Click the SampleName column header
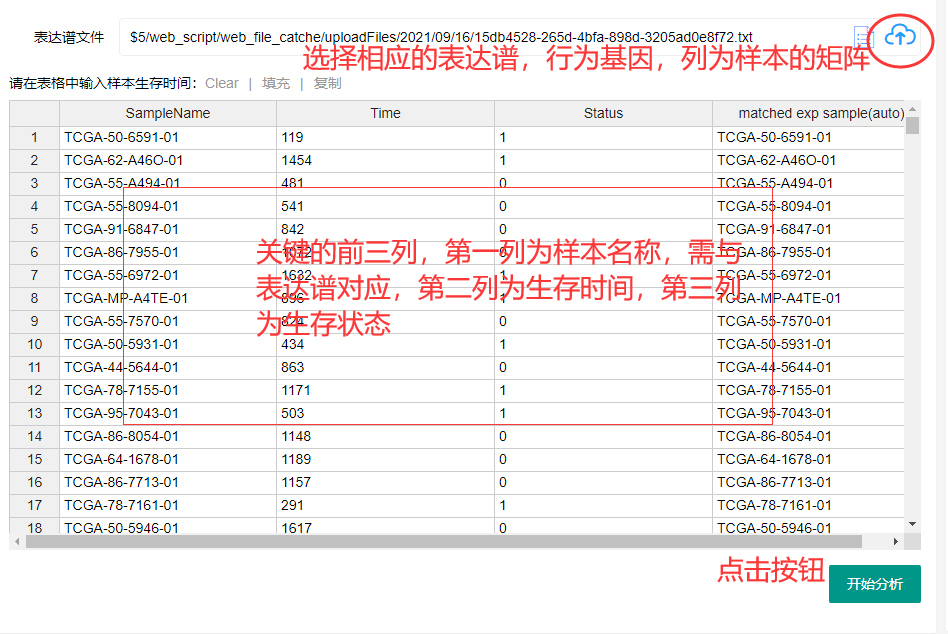This screenshot has height=634, width=948. 169,113
